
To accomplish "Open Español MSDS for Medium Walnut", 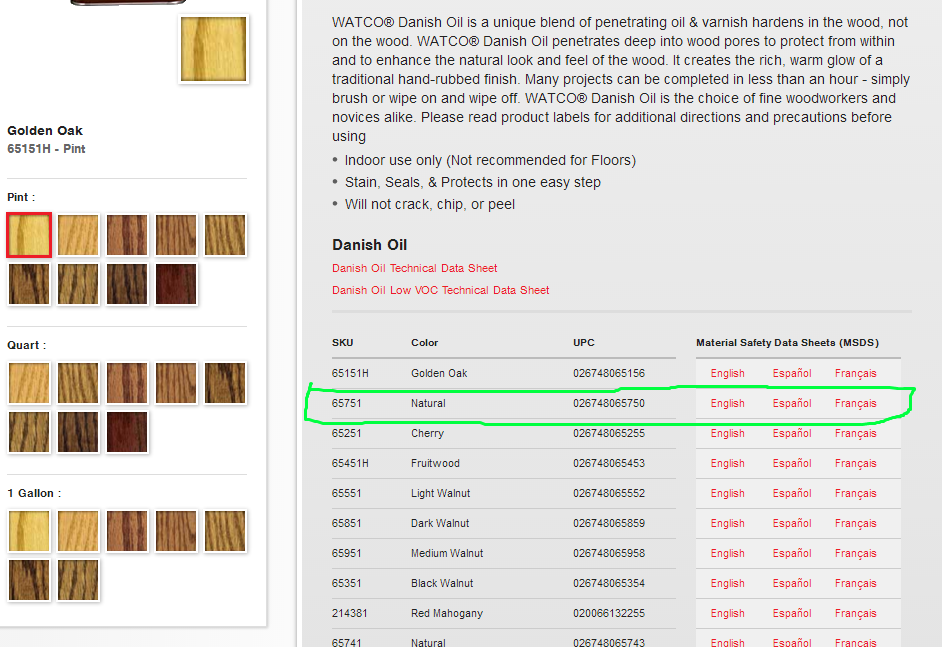I will [x=792, y=554].
